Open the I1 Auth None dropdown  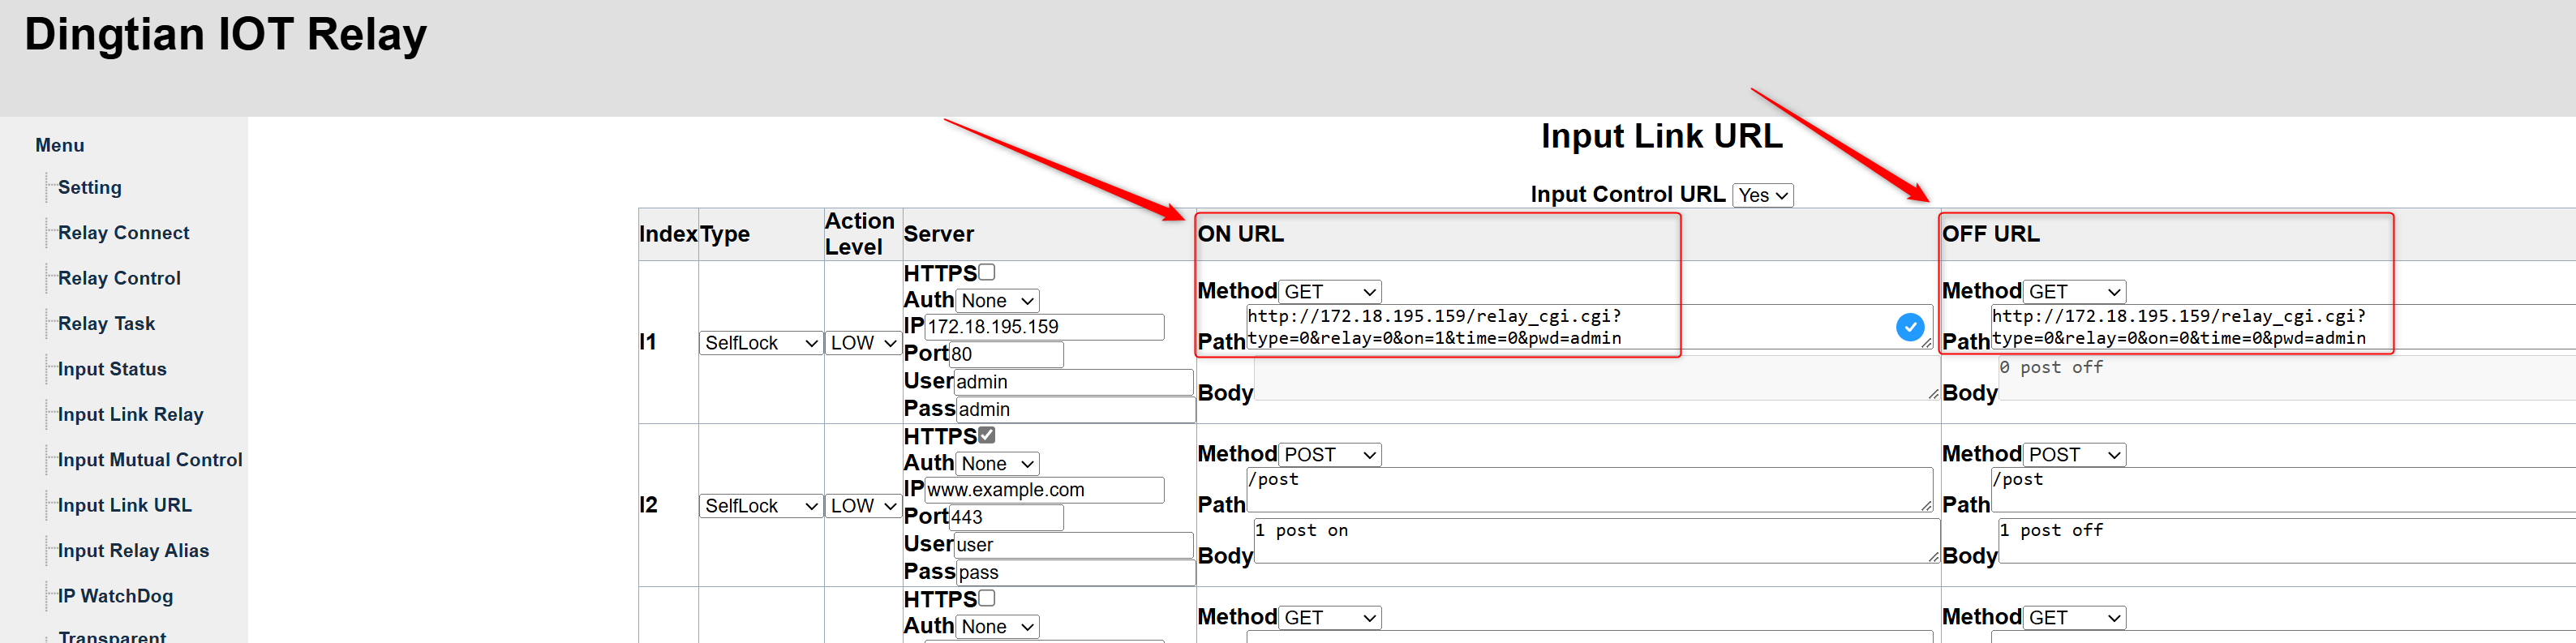tap(997, 300)
